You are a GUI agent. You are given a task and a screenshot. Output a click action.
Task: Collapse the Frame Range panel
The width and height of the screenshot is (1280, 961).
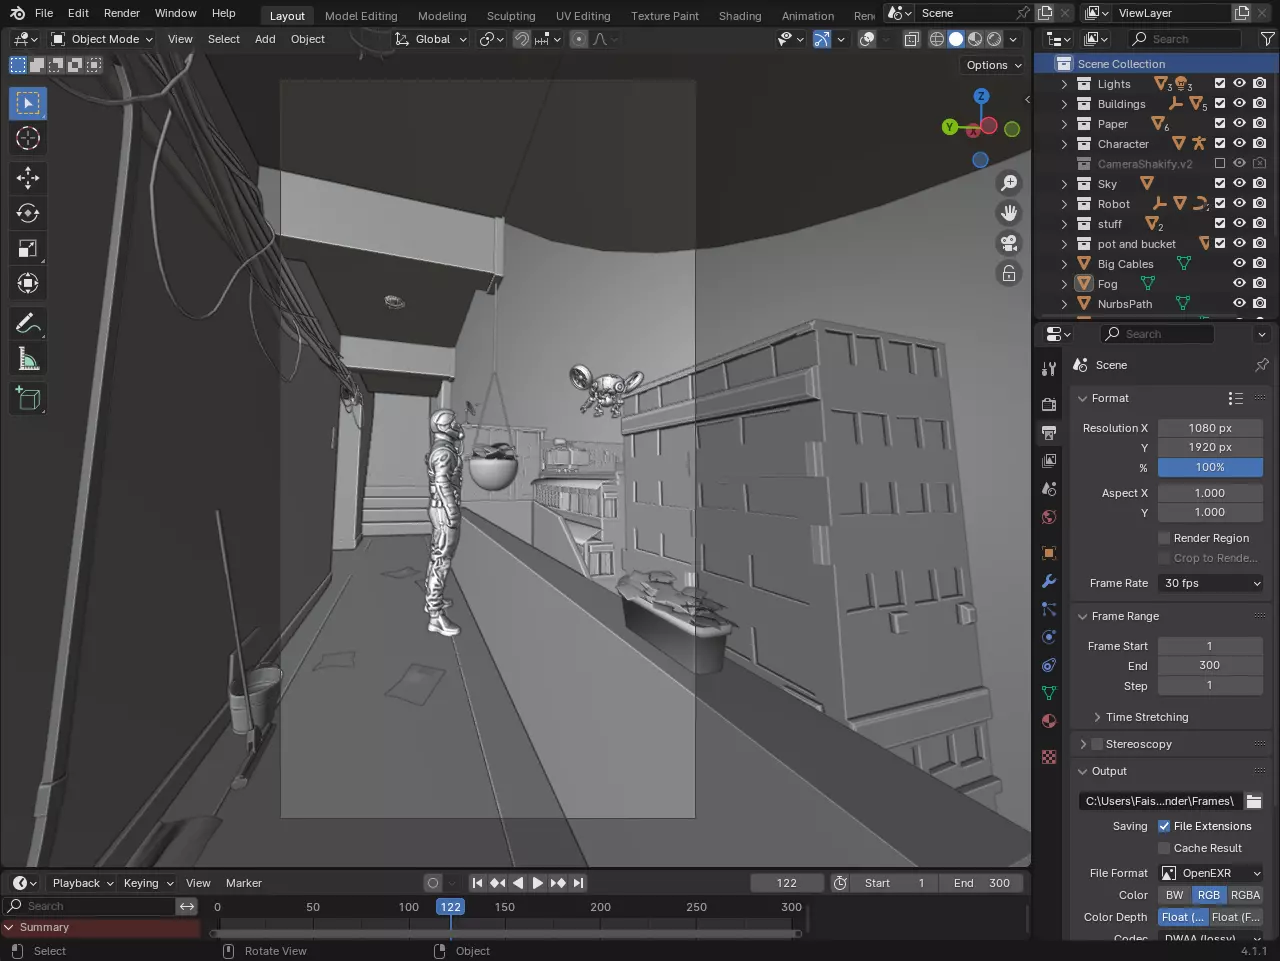click(1082, 616)
